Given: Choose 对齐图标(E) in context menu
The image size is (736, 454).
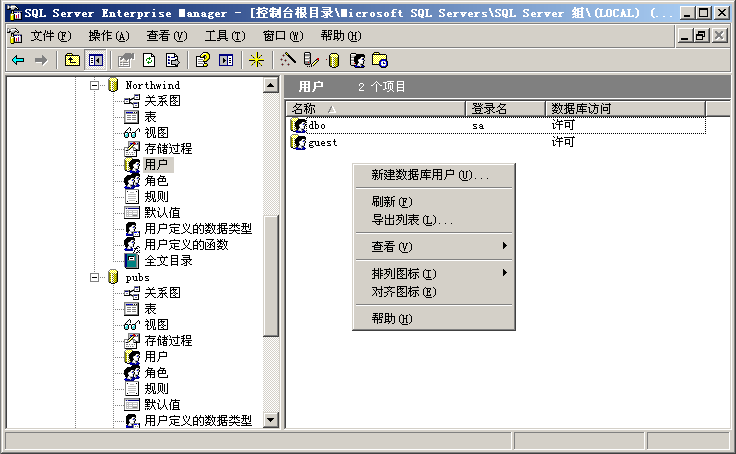Looking at the screenshot, I should tap(434, 292).
